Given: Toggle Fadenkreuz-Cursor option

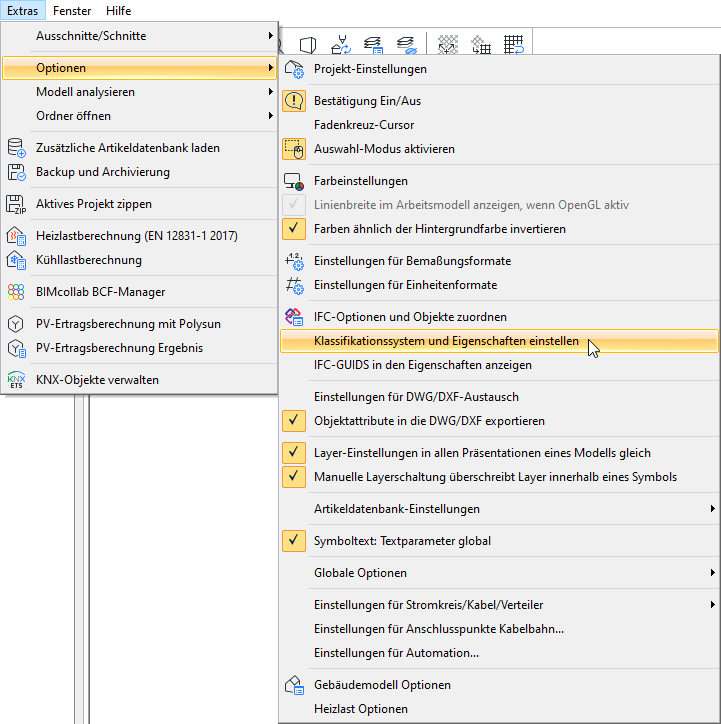Looking at the screenshot, I should click(499, 125).
